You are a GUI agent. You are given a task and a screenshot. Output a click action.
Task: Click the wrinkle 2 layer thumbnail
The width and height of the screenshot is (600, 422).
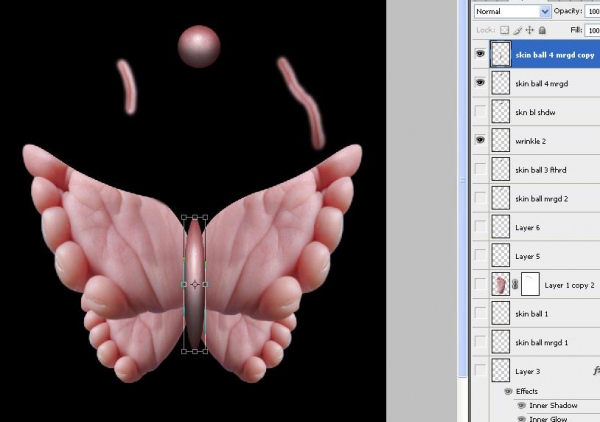point(501,140)
